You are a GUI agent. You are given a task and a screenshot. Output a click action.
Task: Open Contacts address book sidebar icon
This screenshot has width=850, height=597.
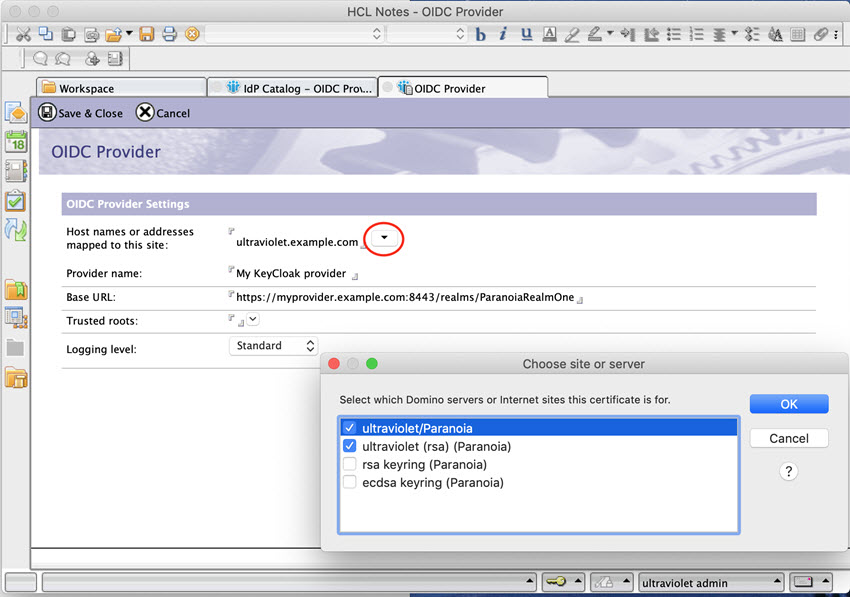coord(16,171)
